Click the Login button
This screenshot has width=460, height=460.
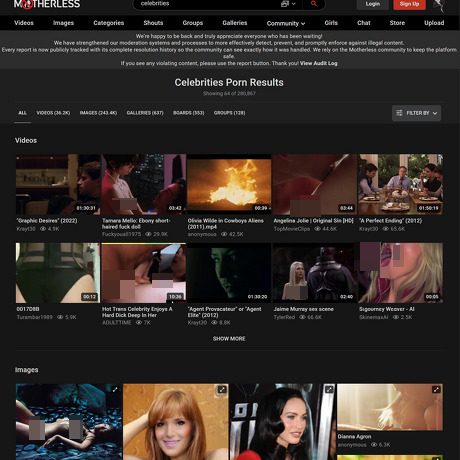[373, 4]
